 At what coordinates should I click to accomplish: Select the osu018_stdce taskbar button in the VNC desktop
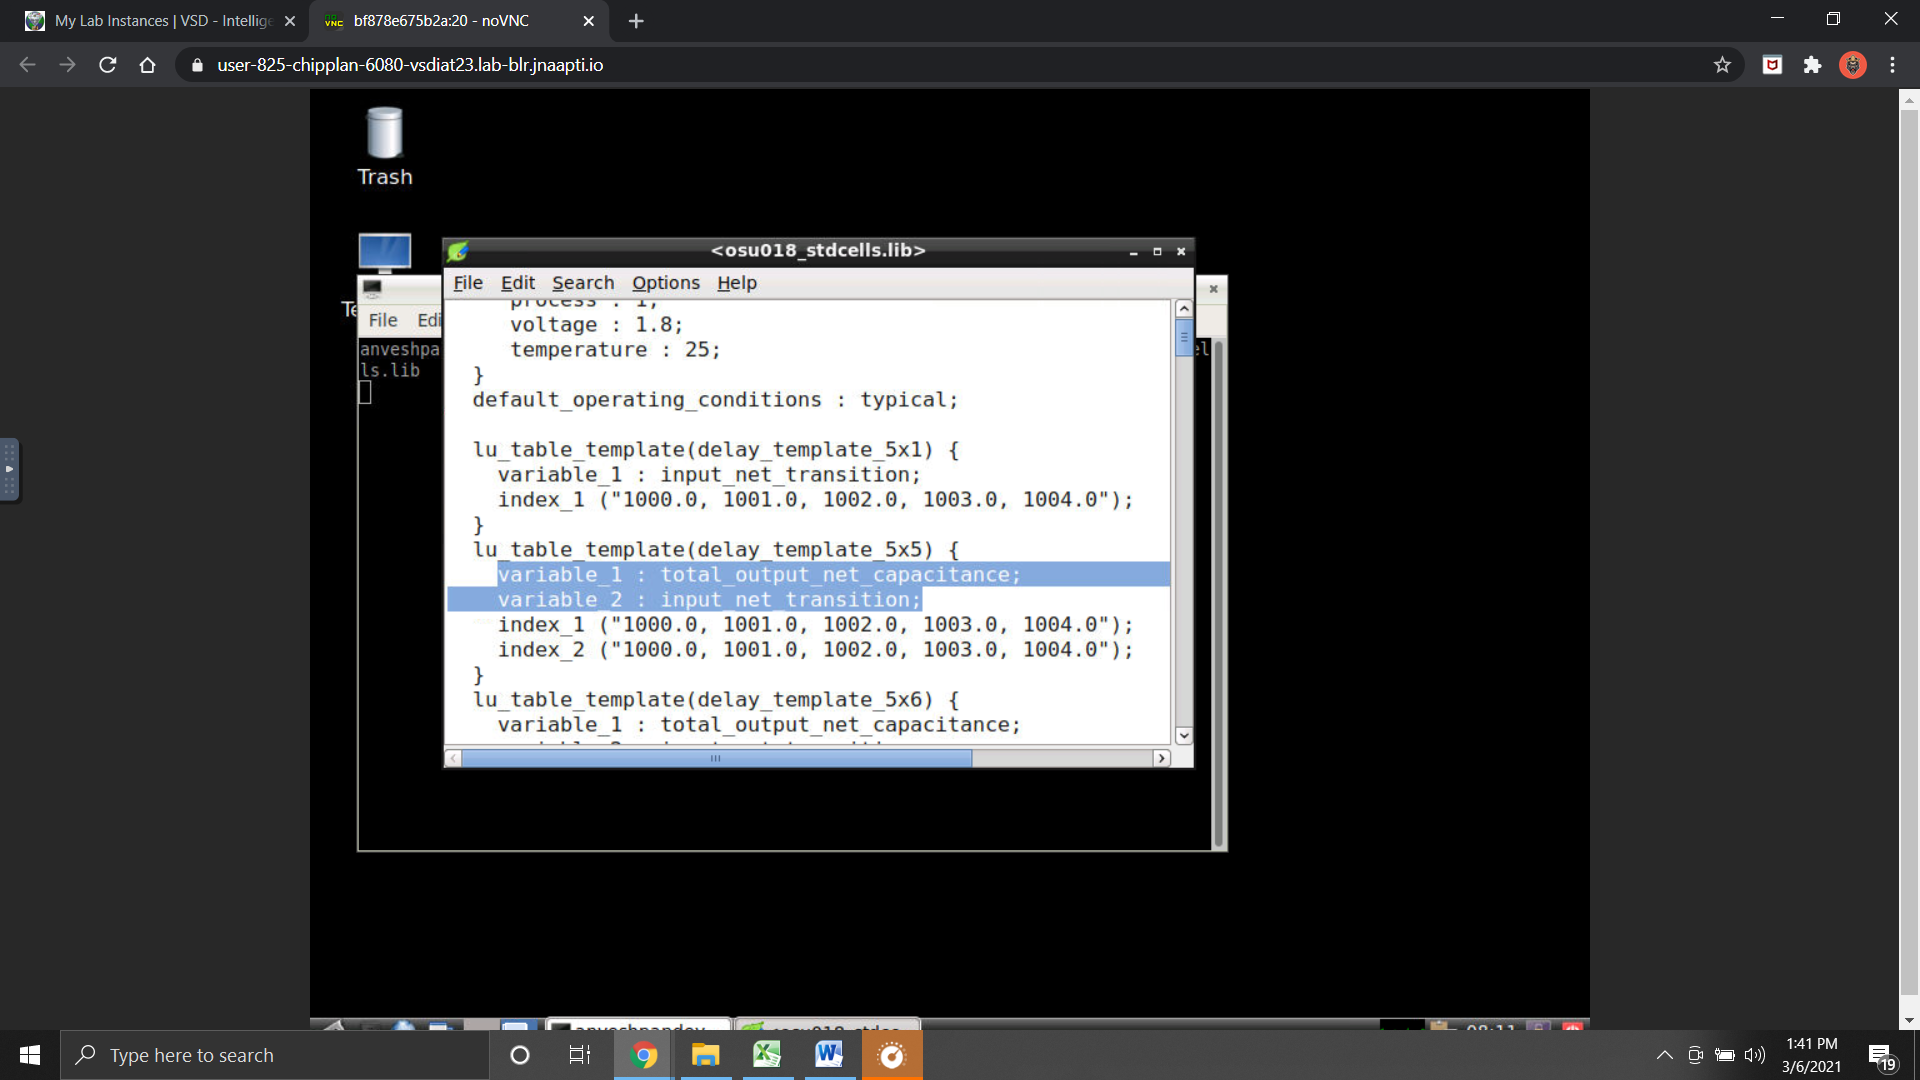[x=828, y=1030]
